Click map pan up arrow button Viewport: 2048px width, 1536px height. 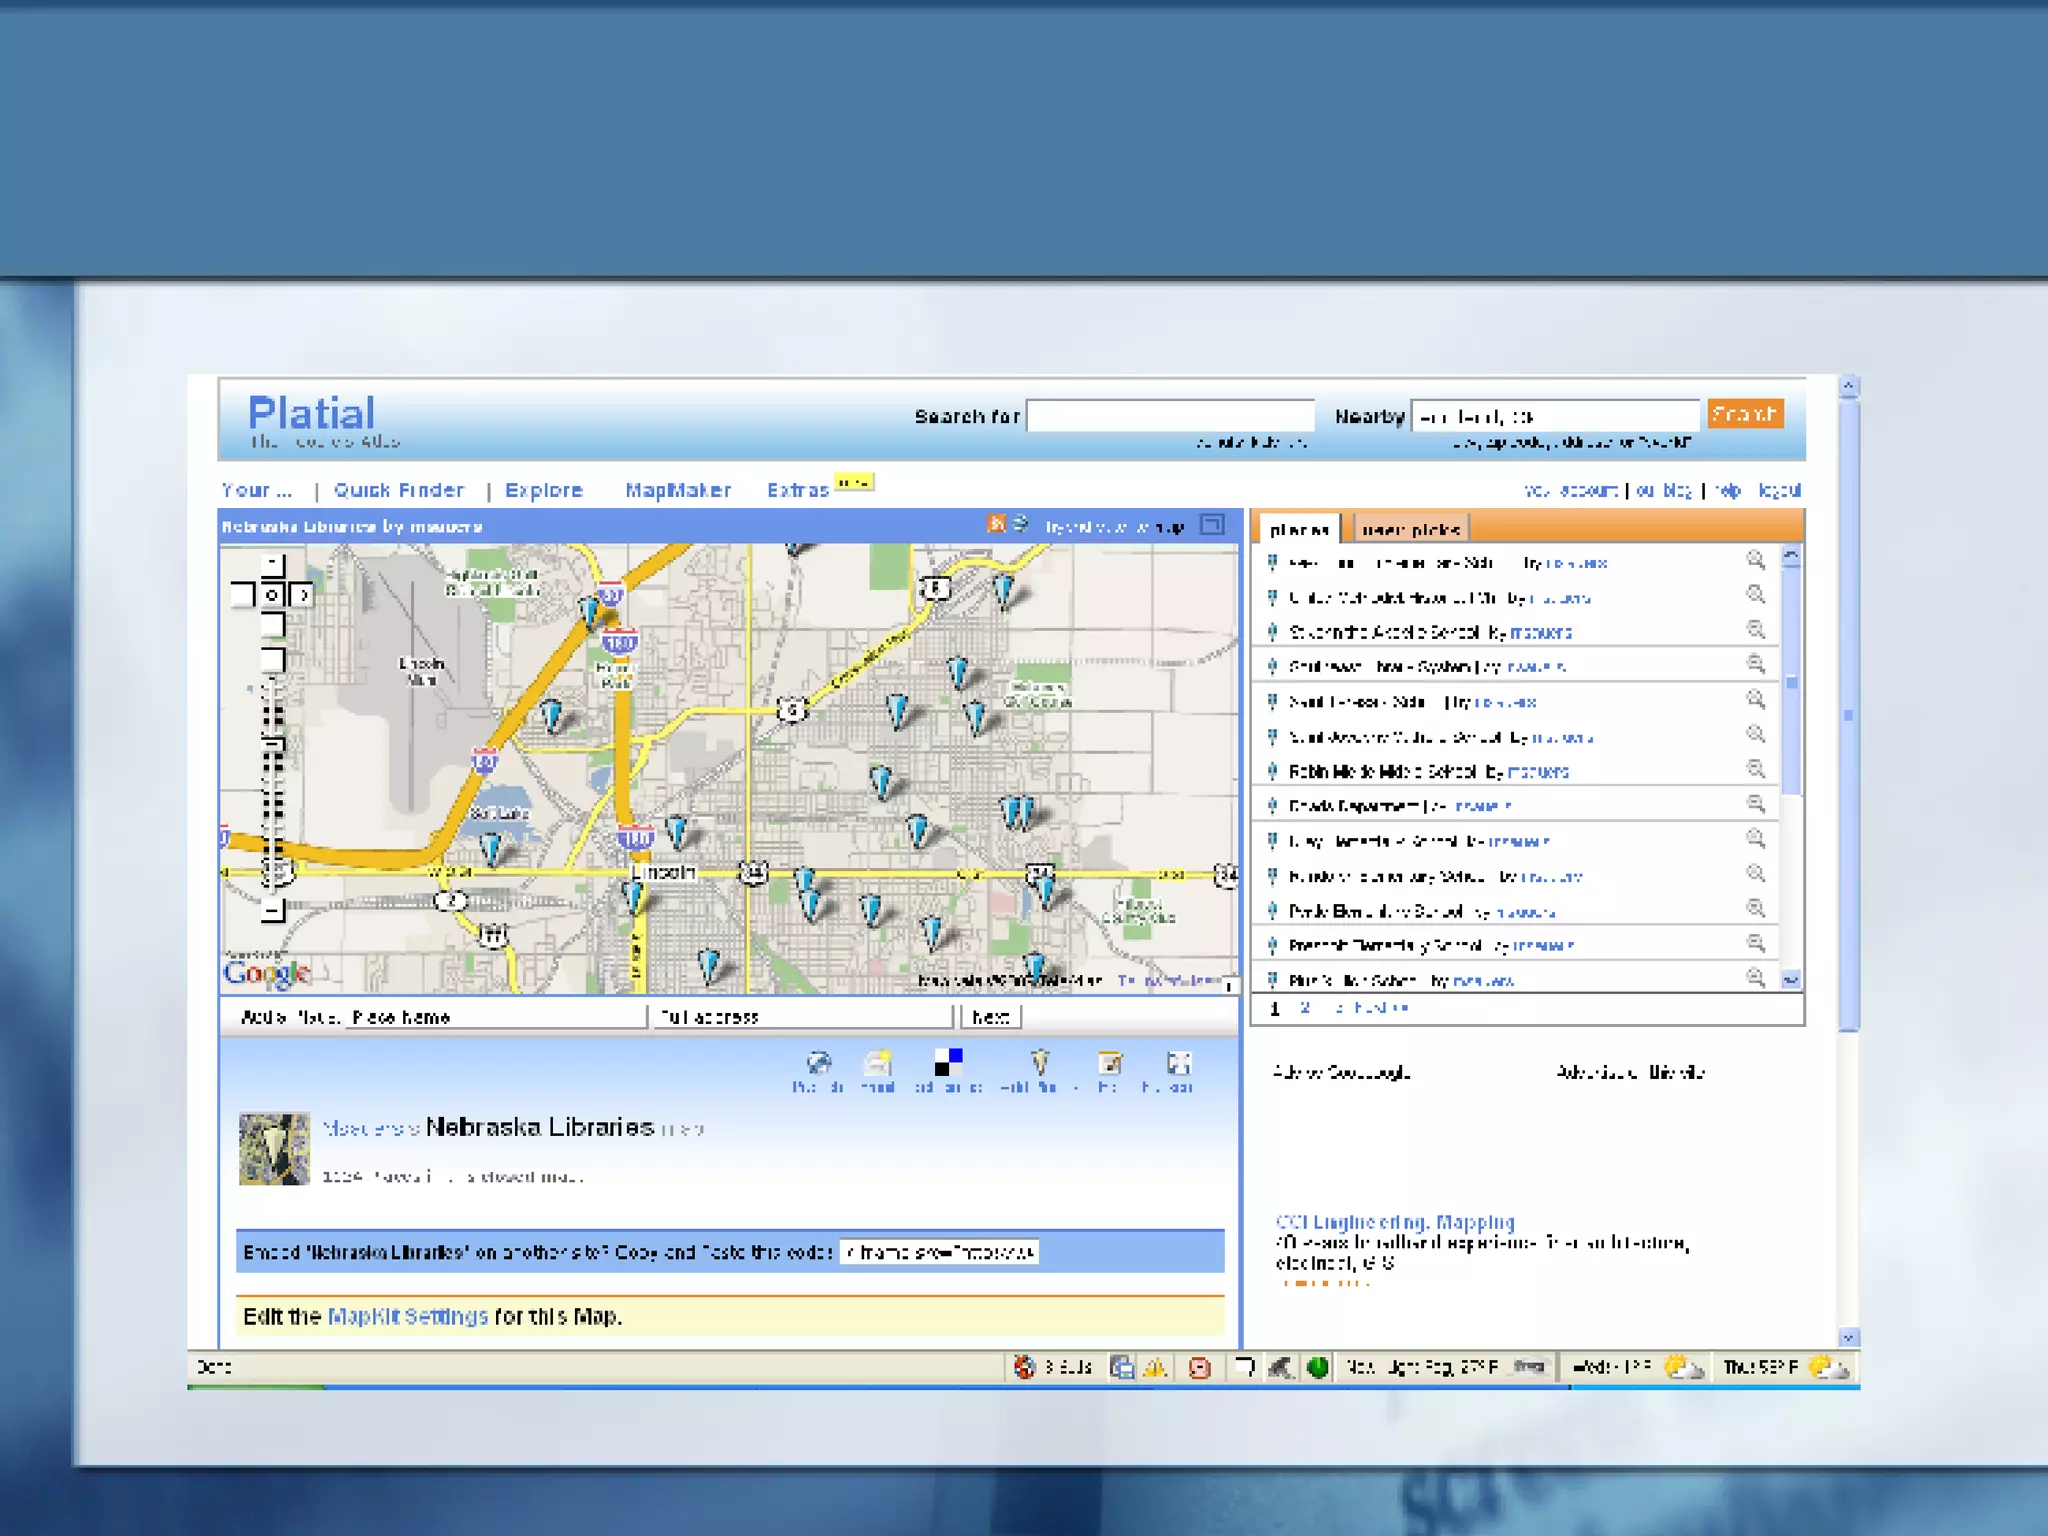pyautogui.click(x=272, y=566)
